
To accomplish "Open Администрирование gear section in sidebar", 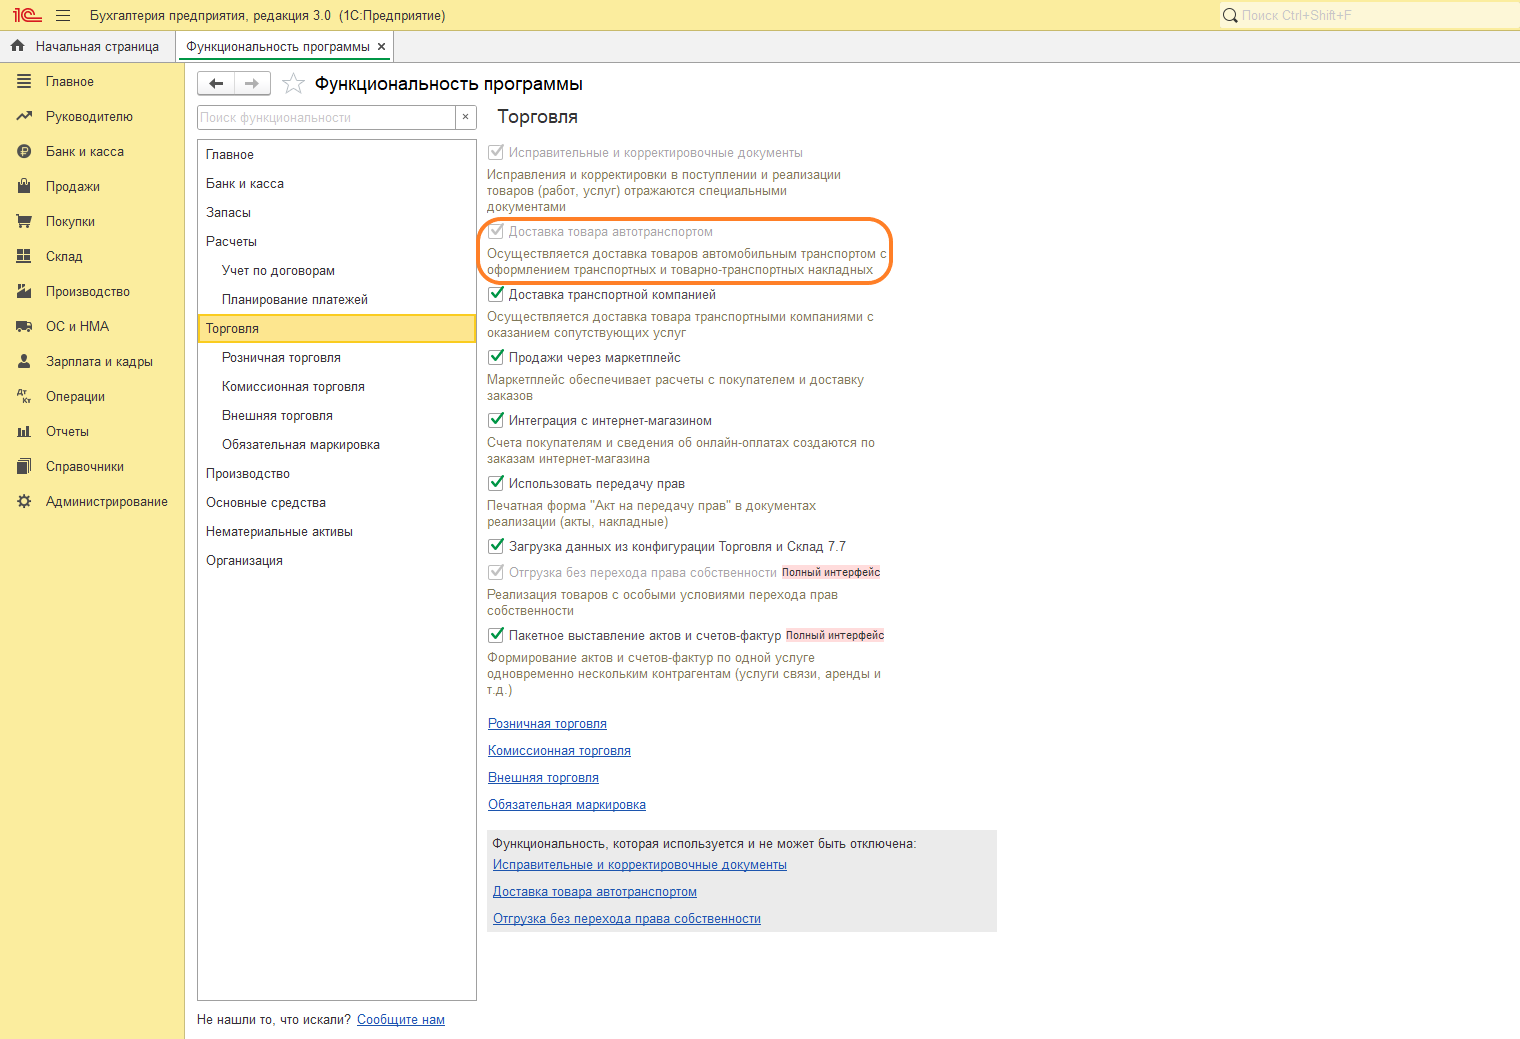I will coord(106,502).
